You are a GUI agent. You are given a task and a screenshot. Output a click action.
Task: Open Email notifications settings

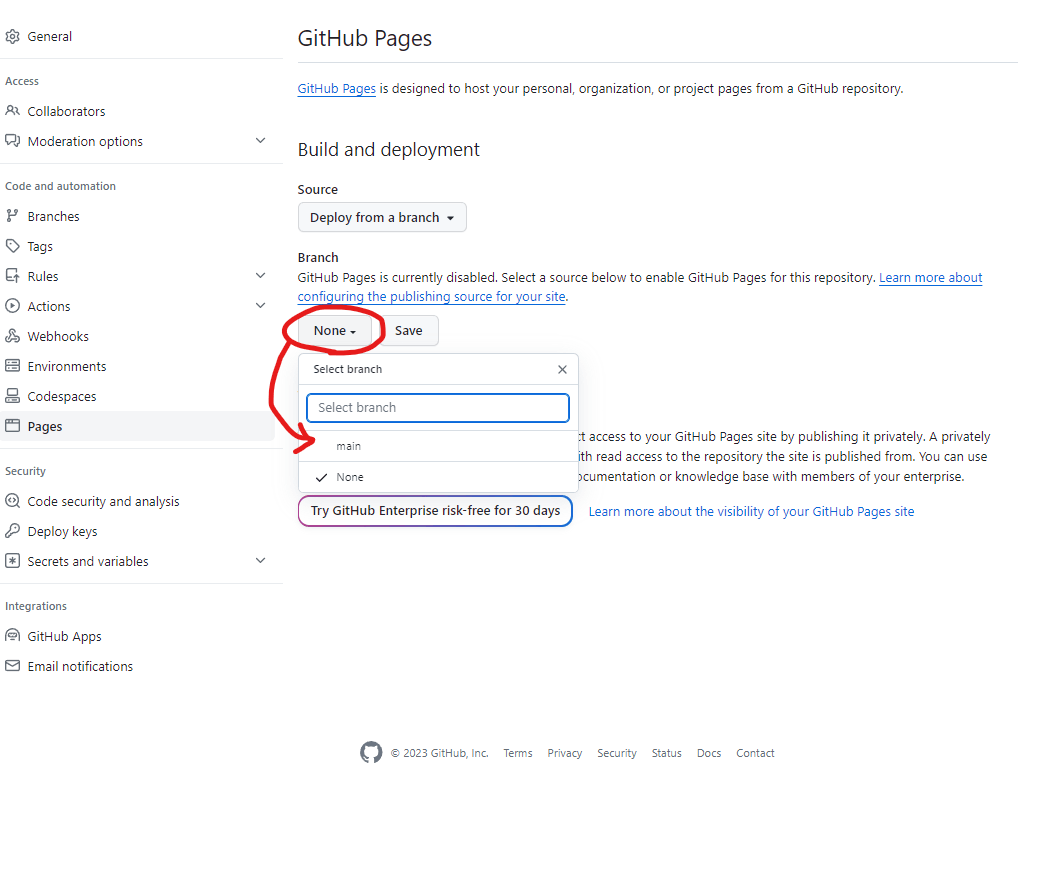pos(80,666)
